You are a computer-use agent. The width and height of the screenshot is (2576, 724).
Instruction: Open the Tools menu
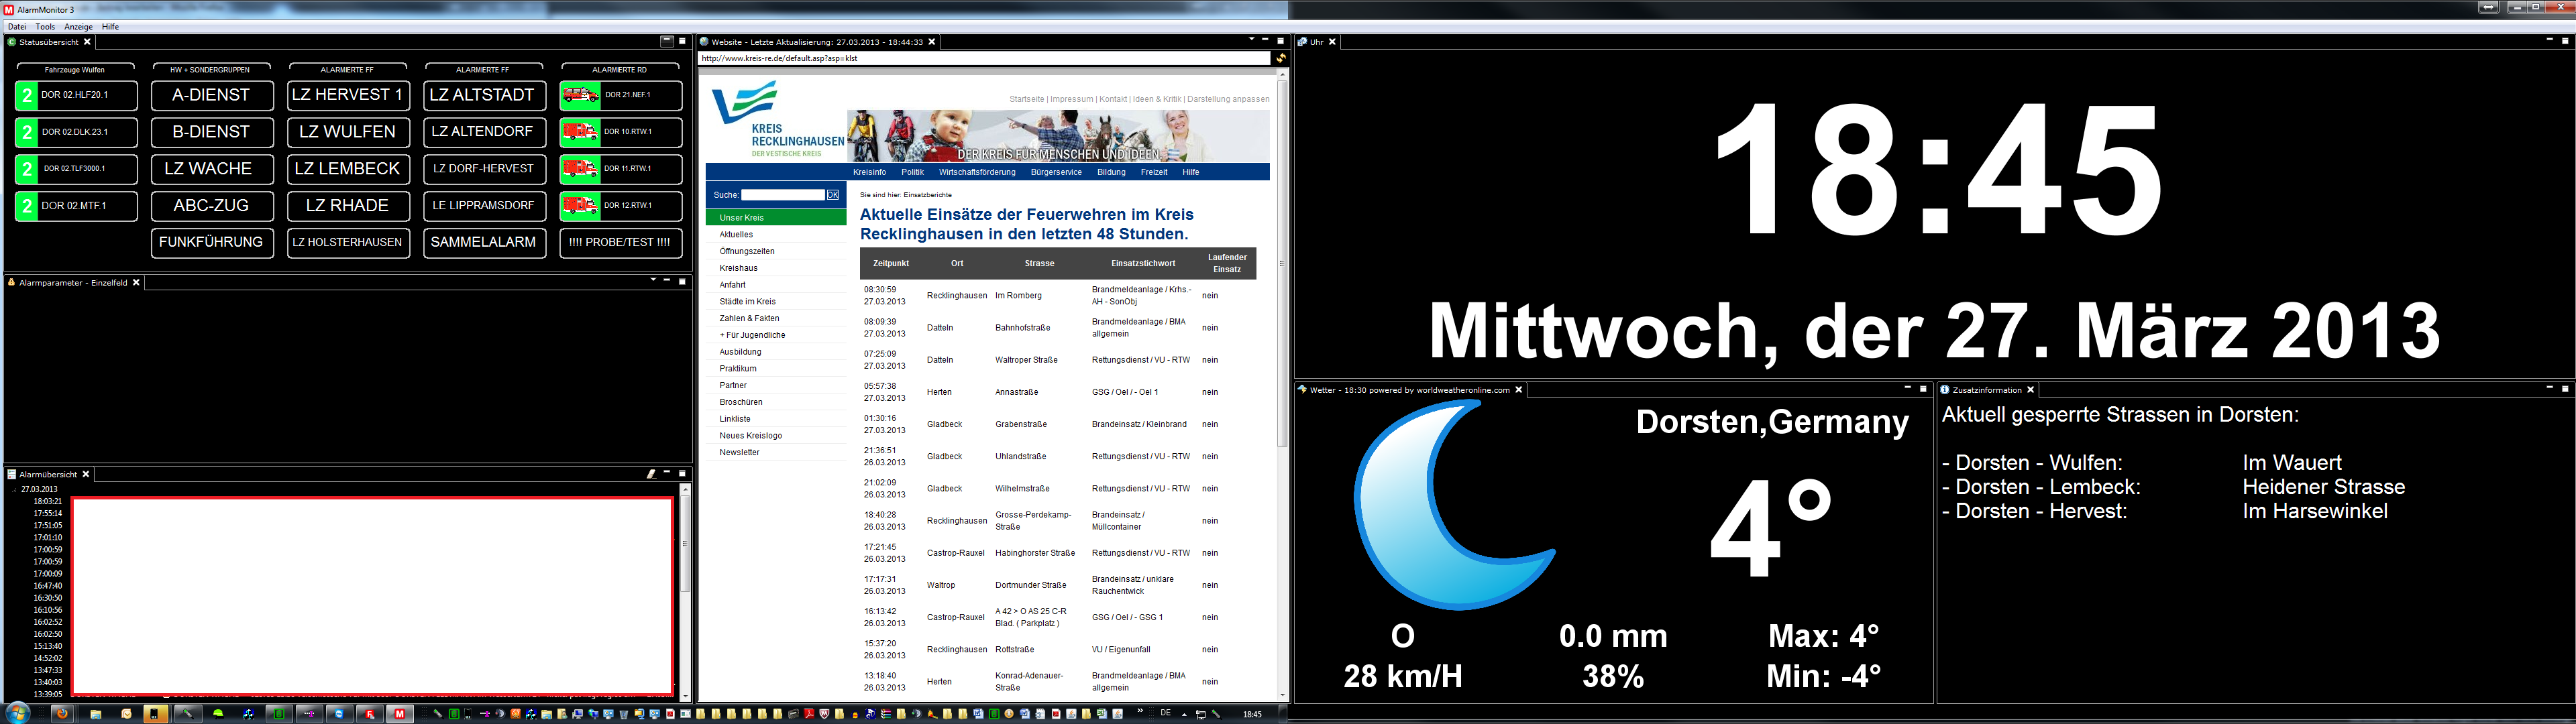(x=45, y=27)
